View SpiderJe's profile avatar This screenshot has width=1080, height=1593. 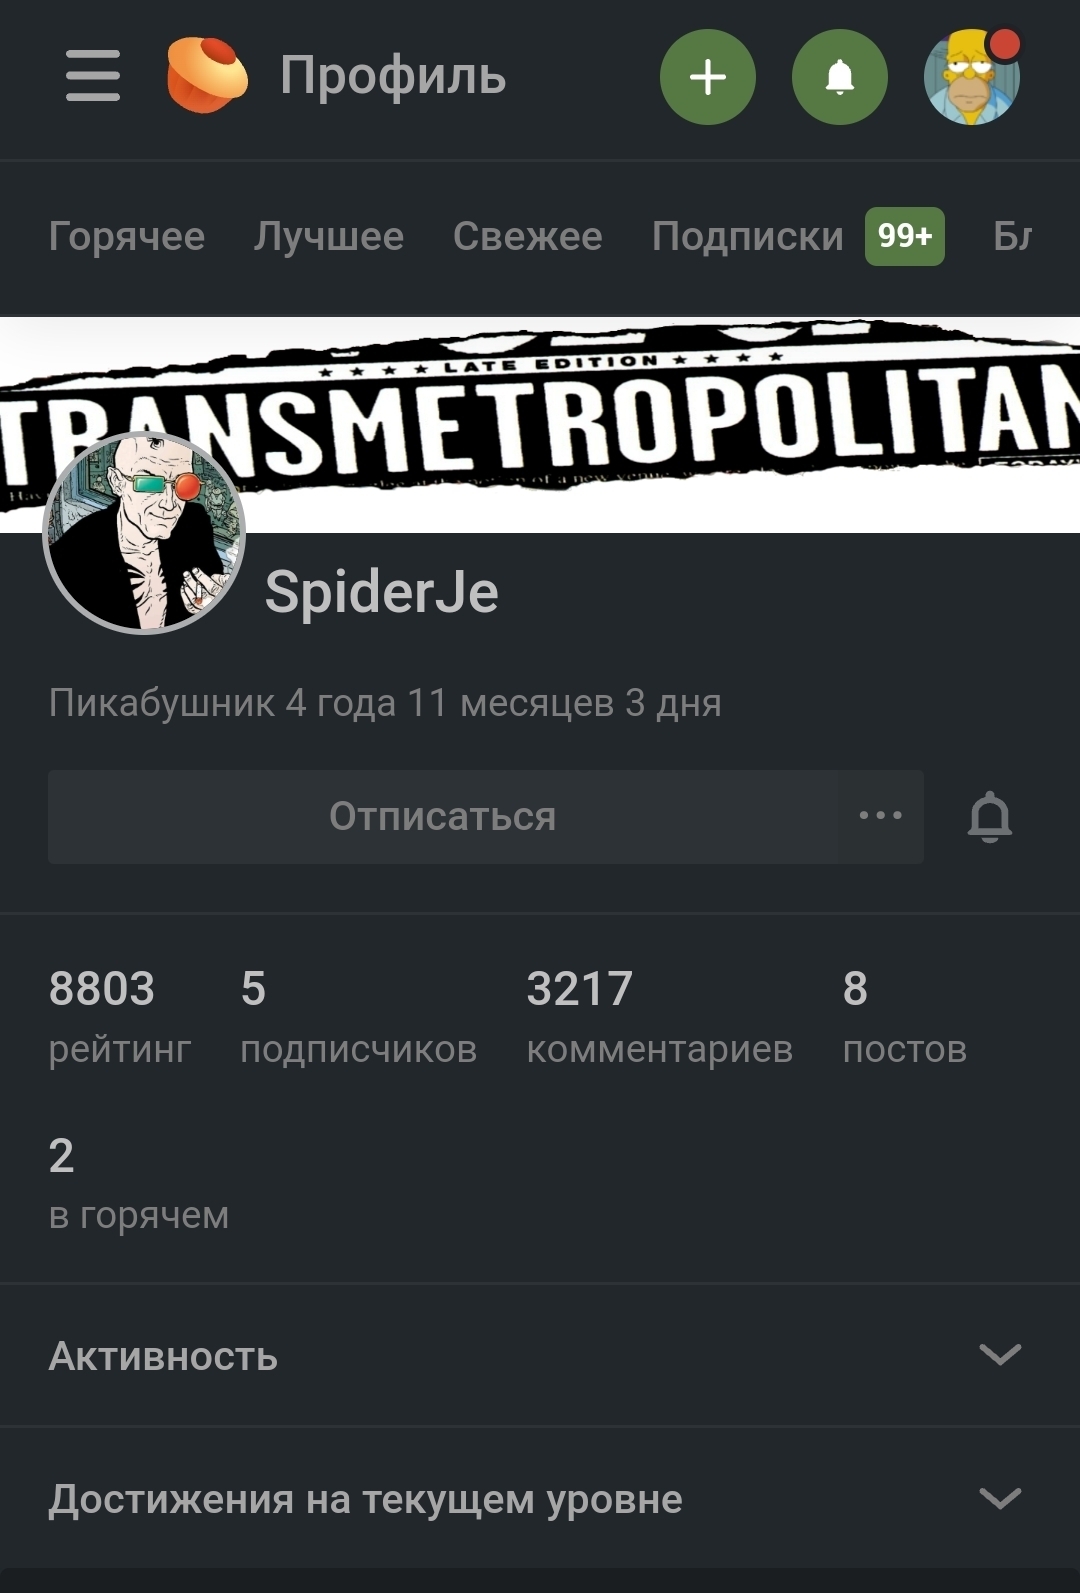coord(145,533)
